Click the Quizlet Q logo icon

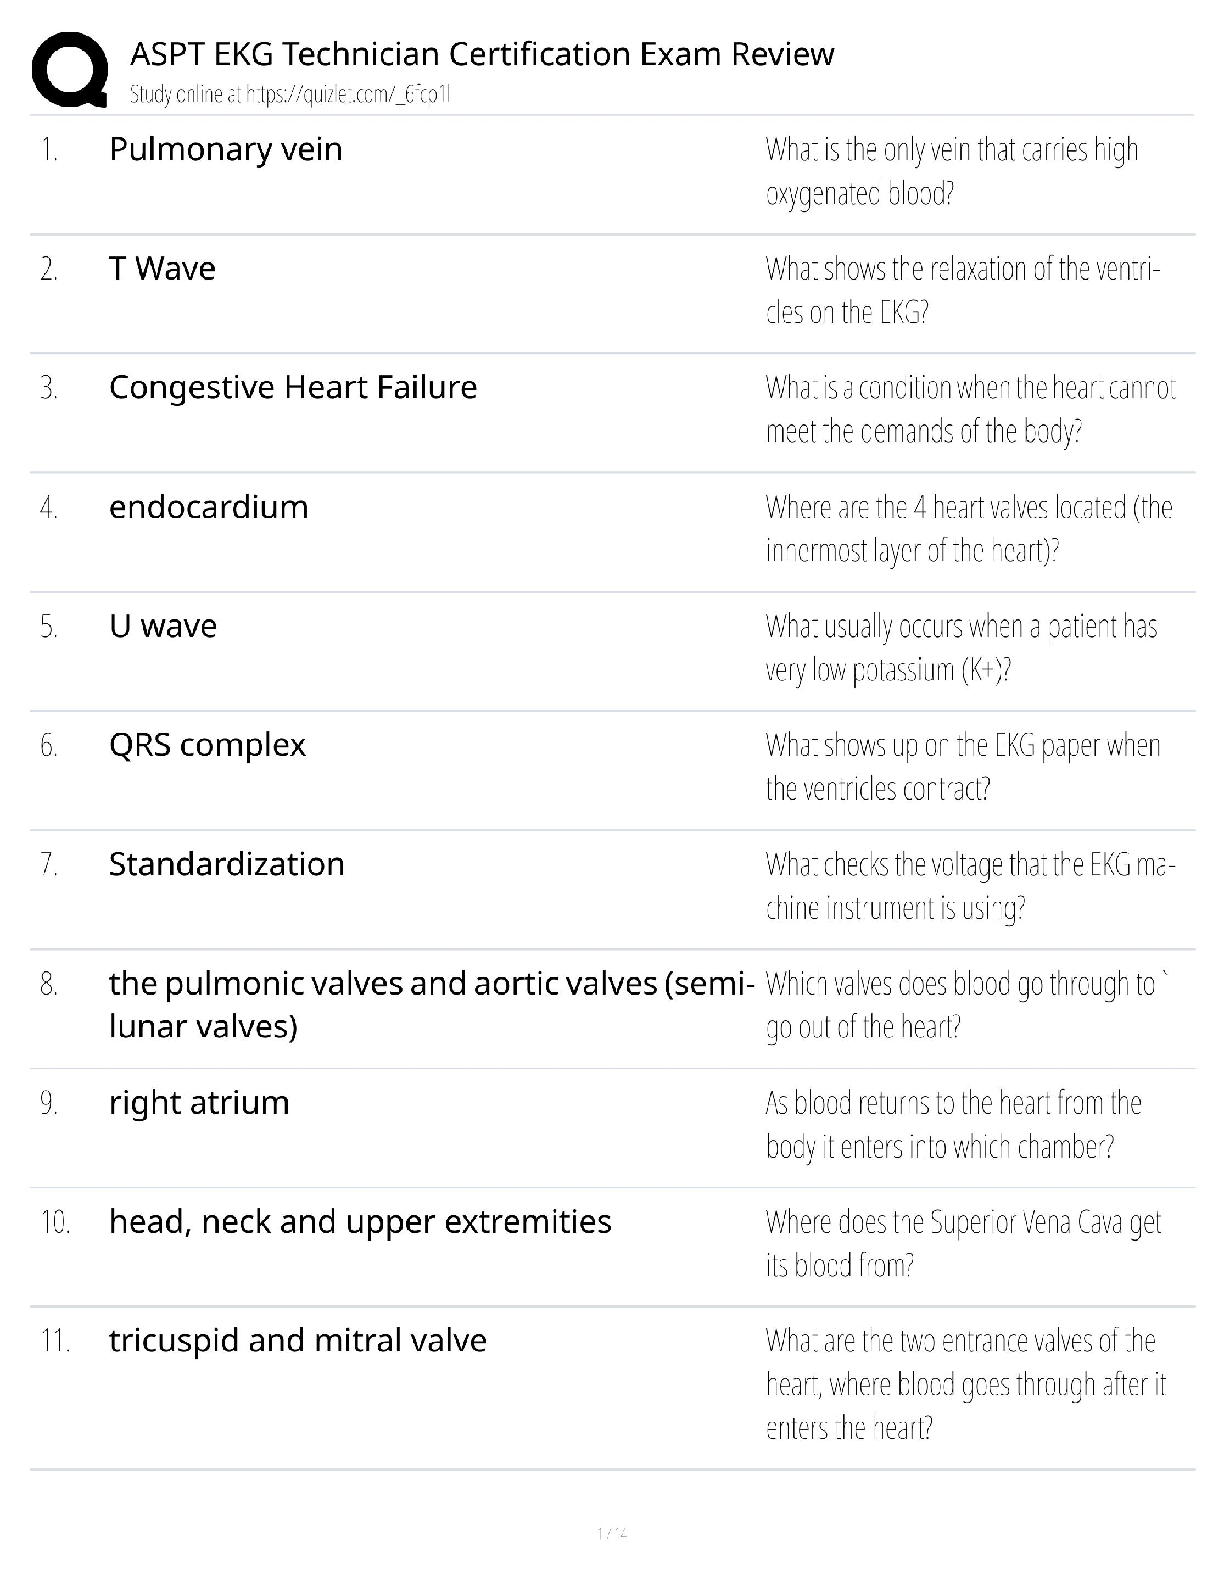tap(70, 69)
